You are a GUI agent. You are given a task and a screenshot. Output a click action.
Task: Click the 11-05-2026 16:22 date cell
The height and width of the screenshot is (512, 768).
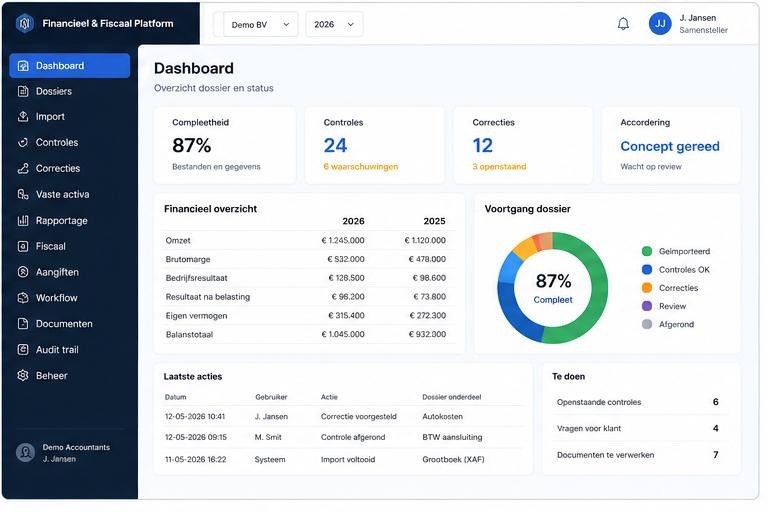(195, 460)
